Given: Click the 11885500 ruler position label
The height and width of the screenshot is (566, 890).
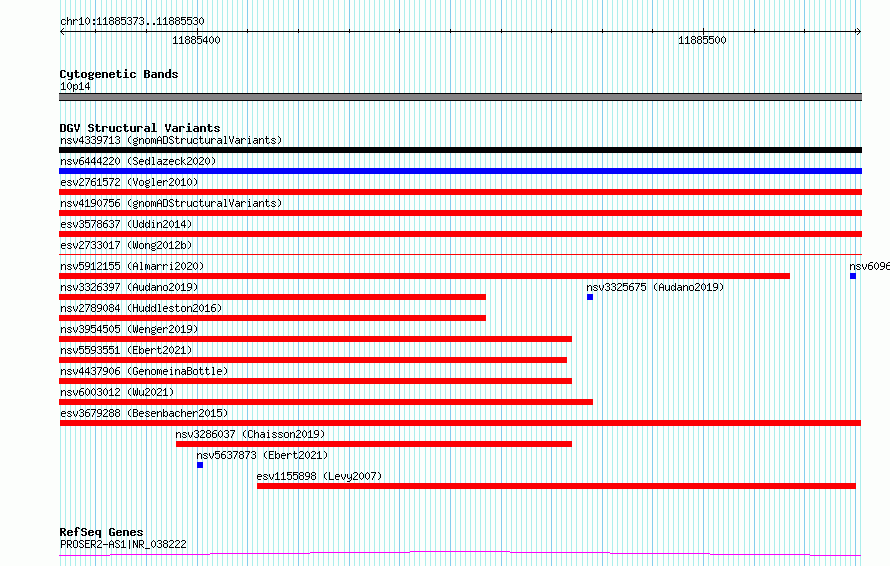Looking at the screenshot, I should pyautogui.click(x=702, y=40).
